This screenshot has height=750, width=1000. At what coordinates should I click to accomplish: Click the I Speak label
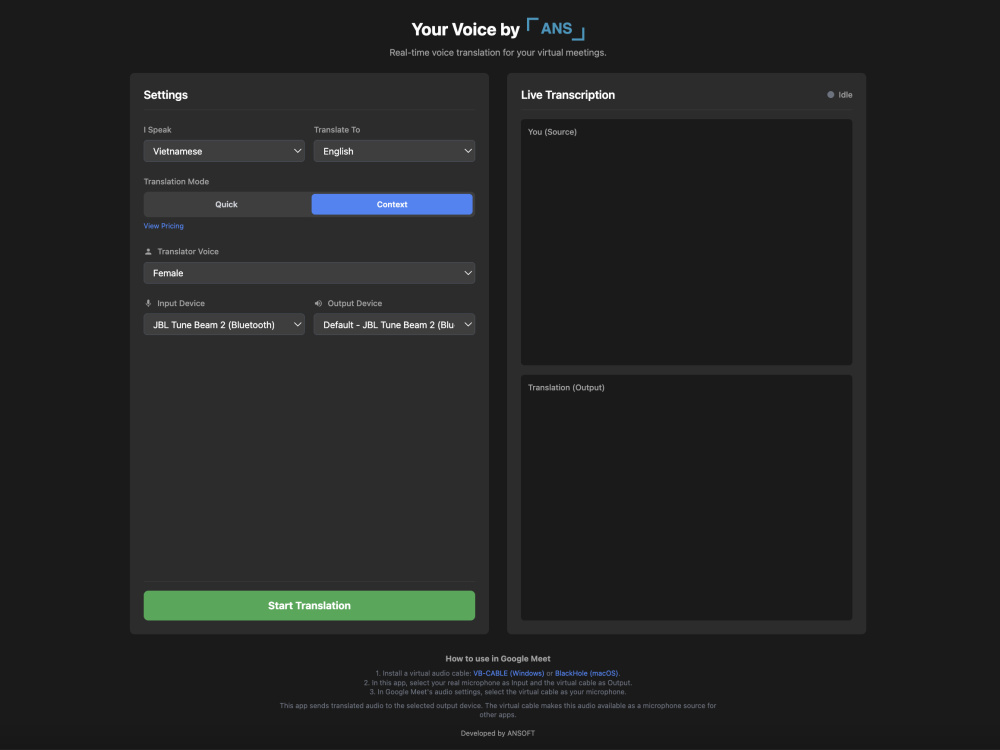pos(158,129)
